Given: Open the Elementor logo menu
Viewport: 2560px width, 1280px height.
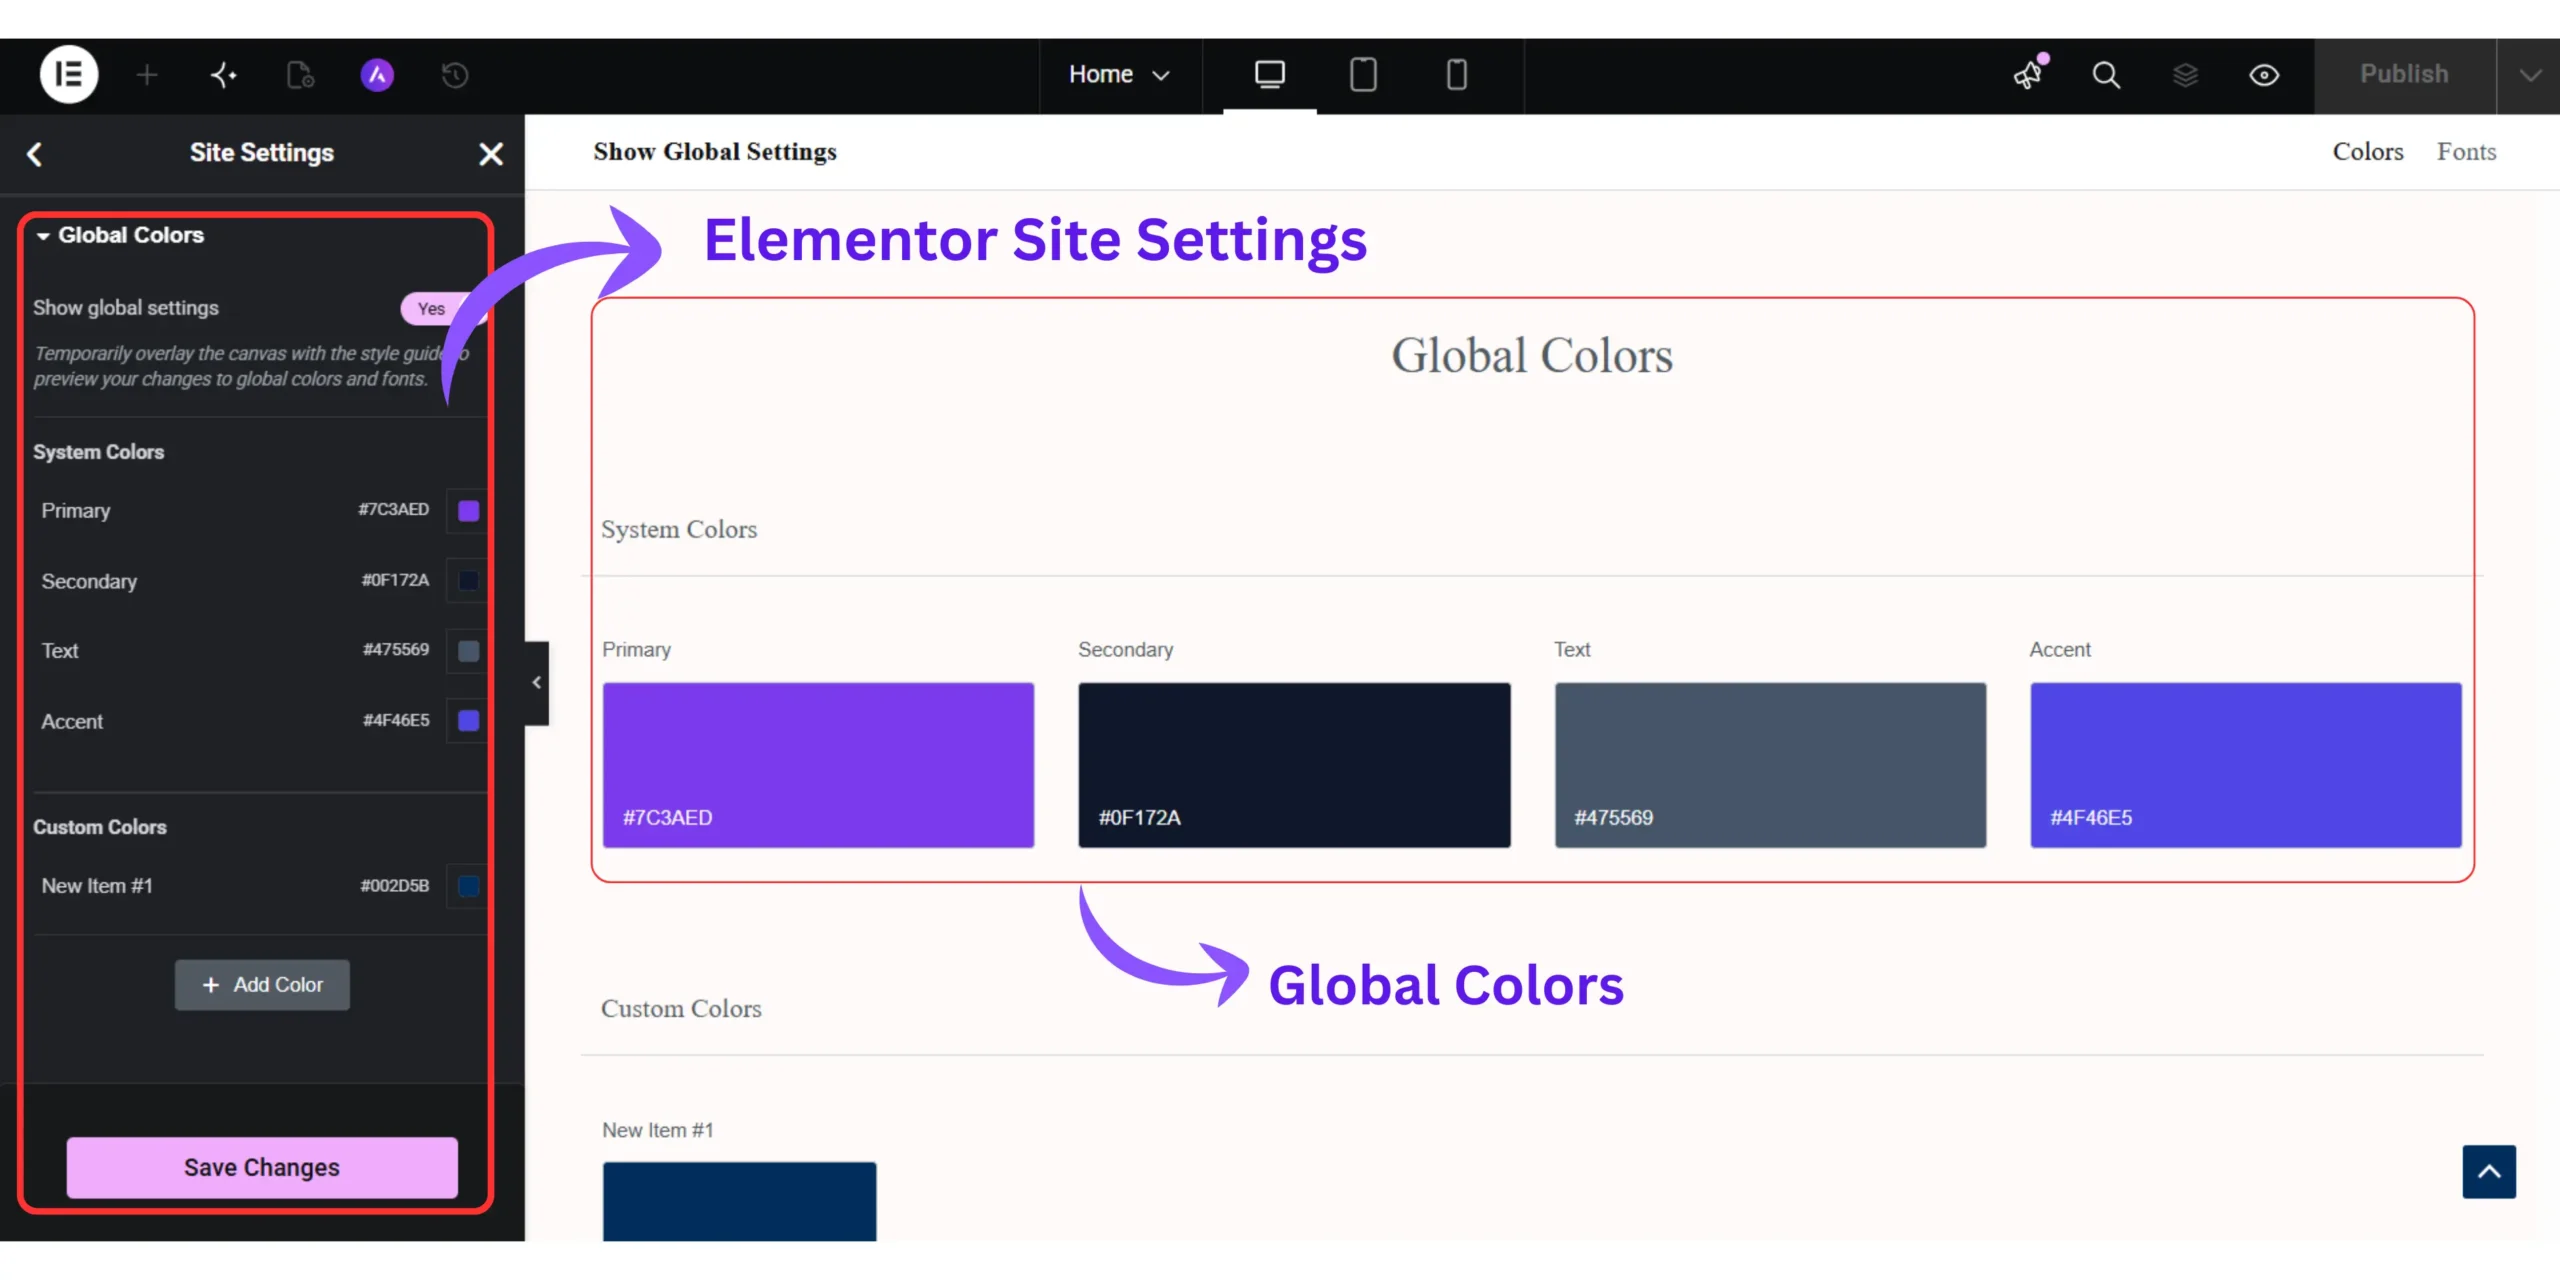Looking at the screenshot, I should tap(69, 75).
